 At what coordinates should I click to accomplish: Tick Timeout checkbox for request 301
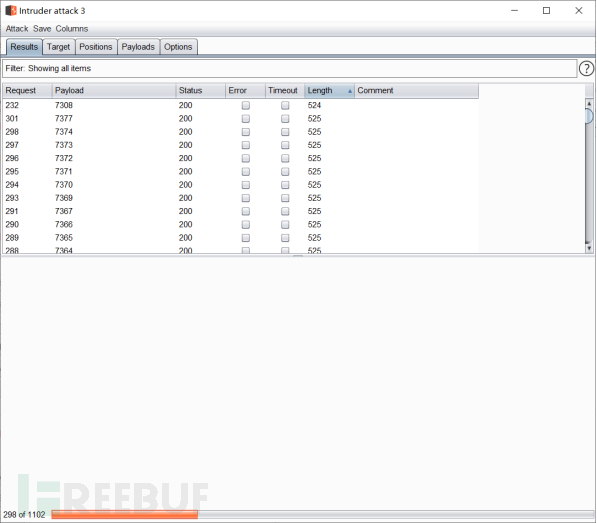point(285,119)
